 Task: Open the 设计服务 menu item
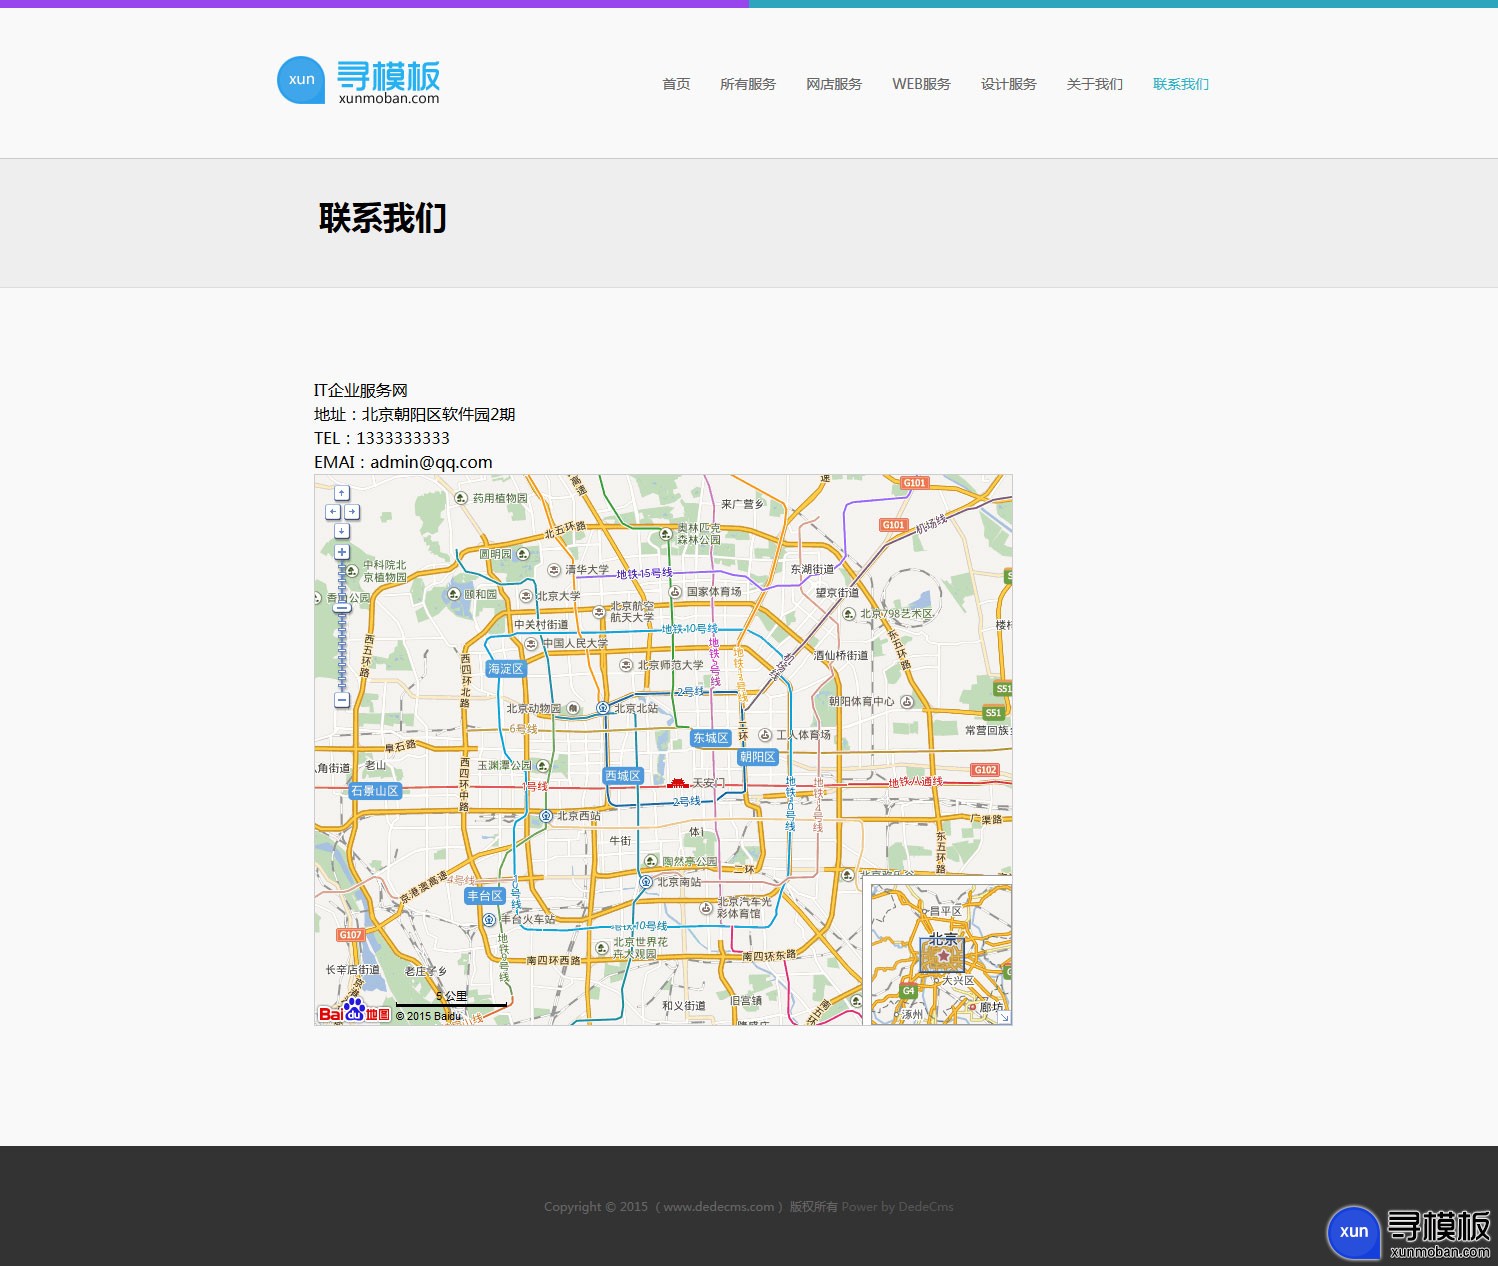coord(1008,84)
